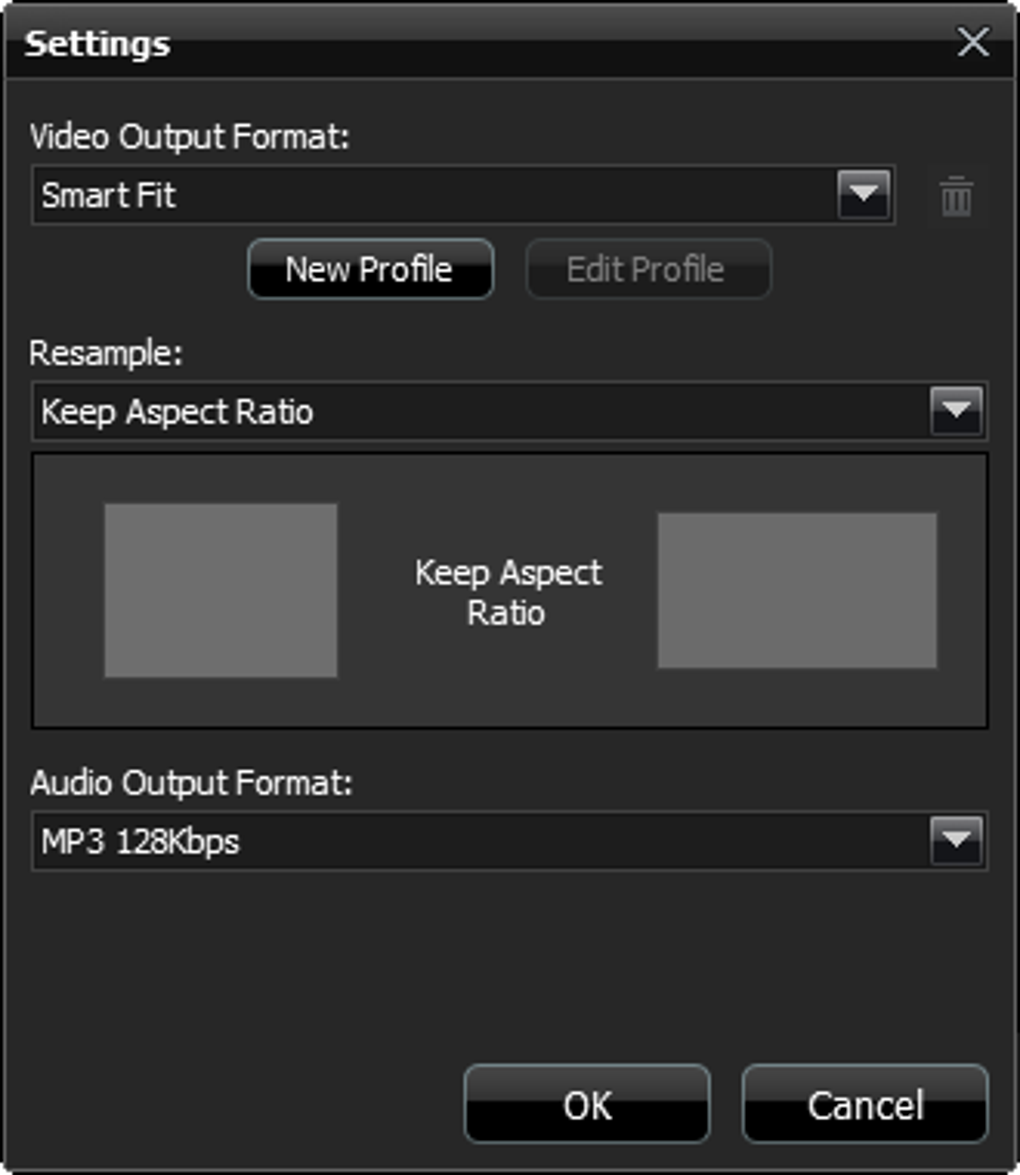Open the Resample dropdown arrow
Image resolution: width=1020 pixels, height=1175 pixels.
tap(956, 411)
